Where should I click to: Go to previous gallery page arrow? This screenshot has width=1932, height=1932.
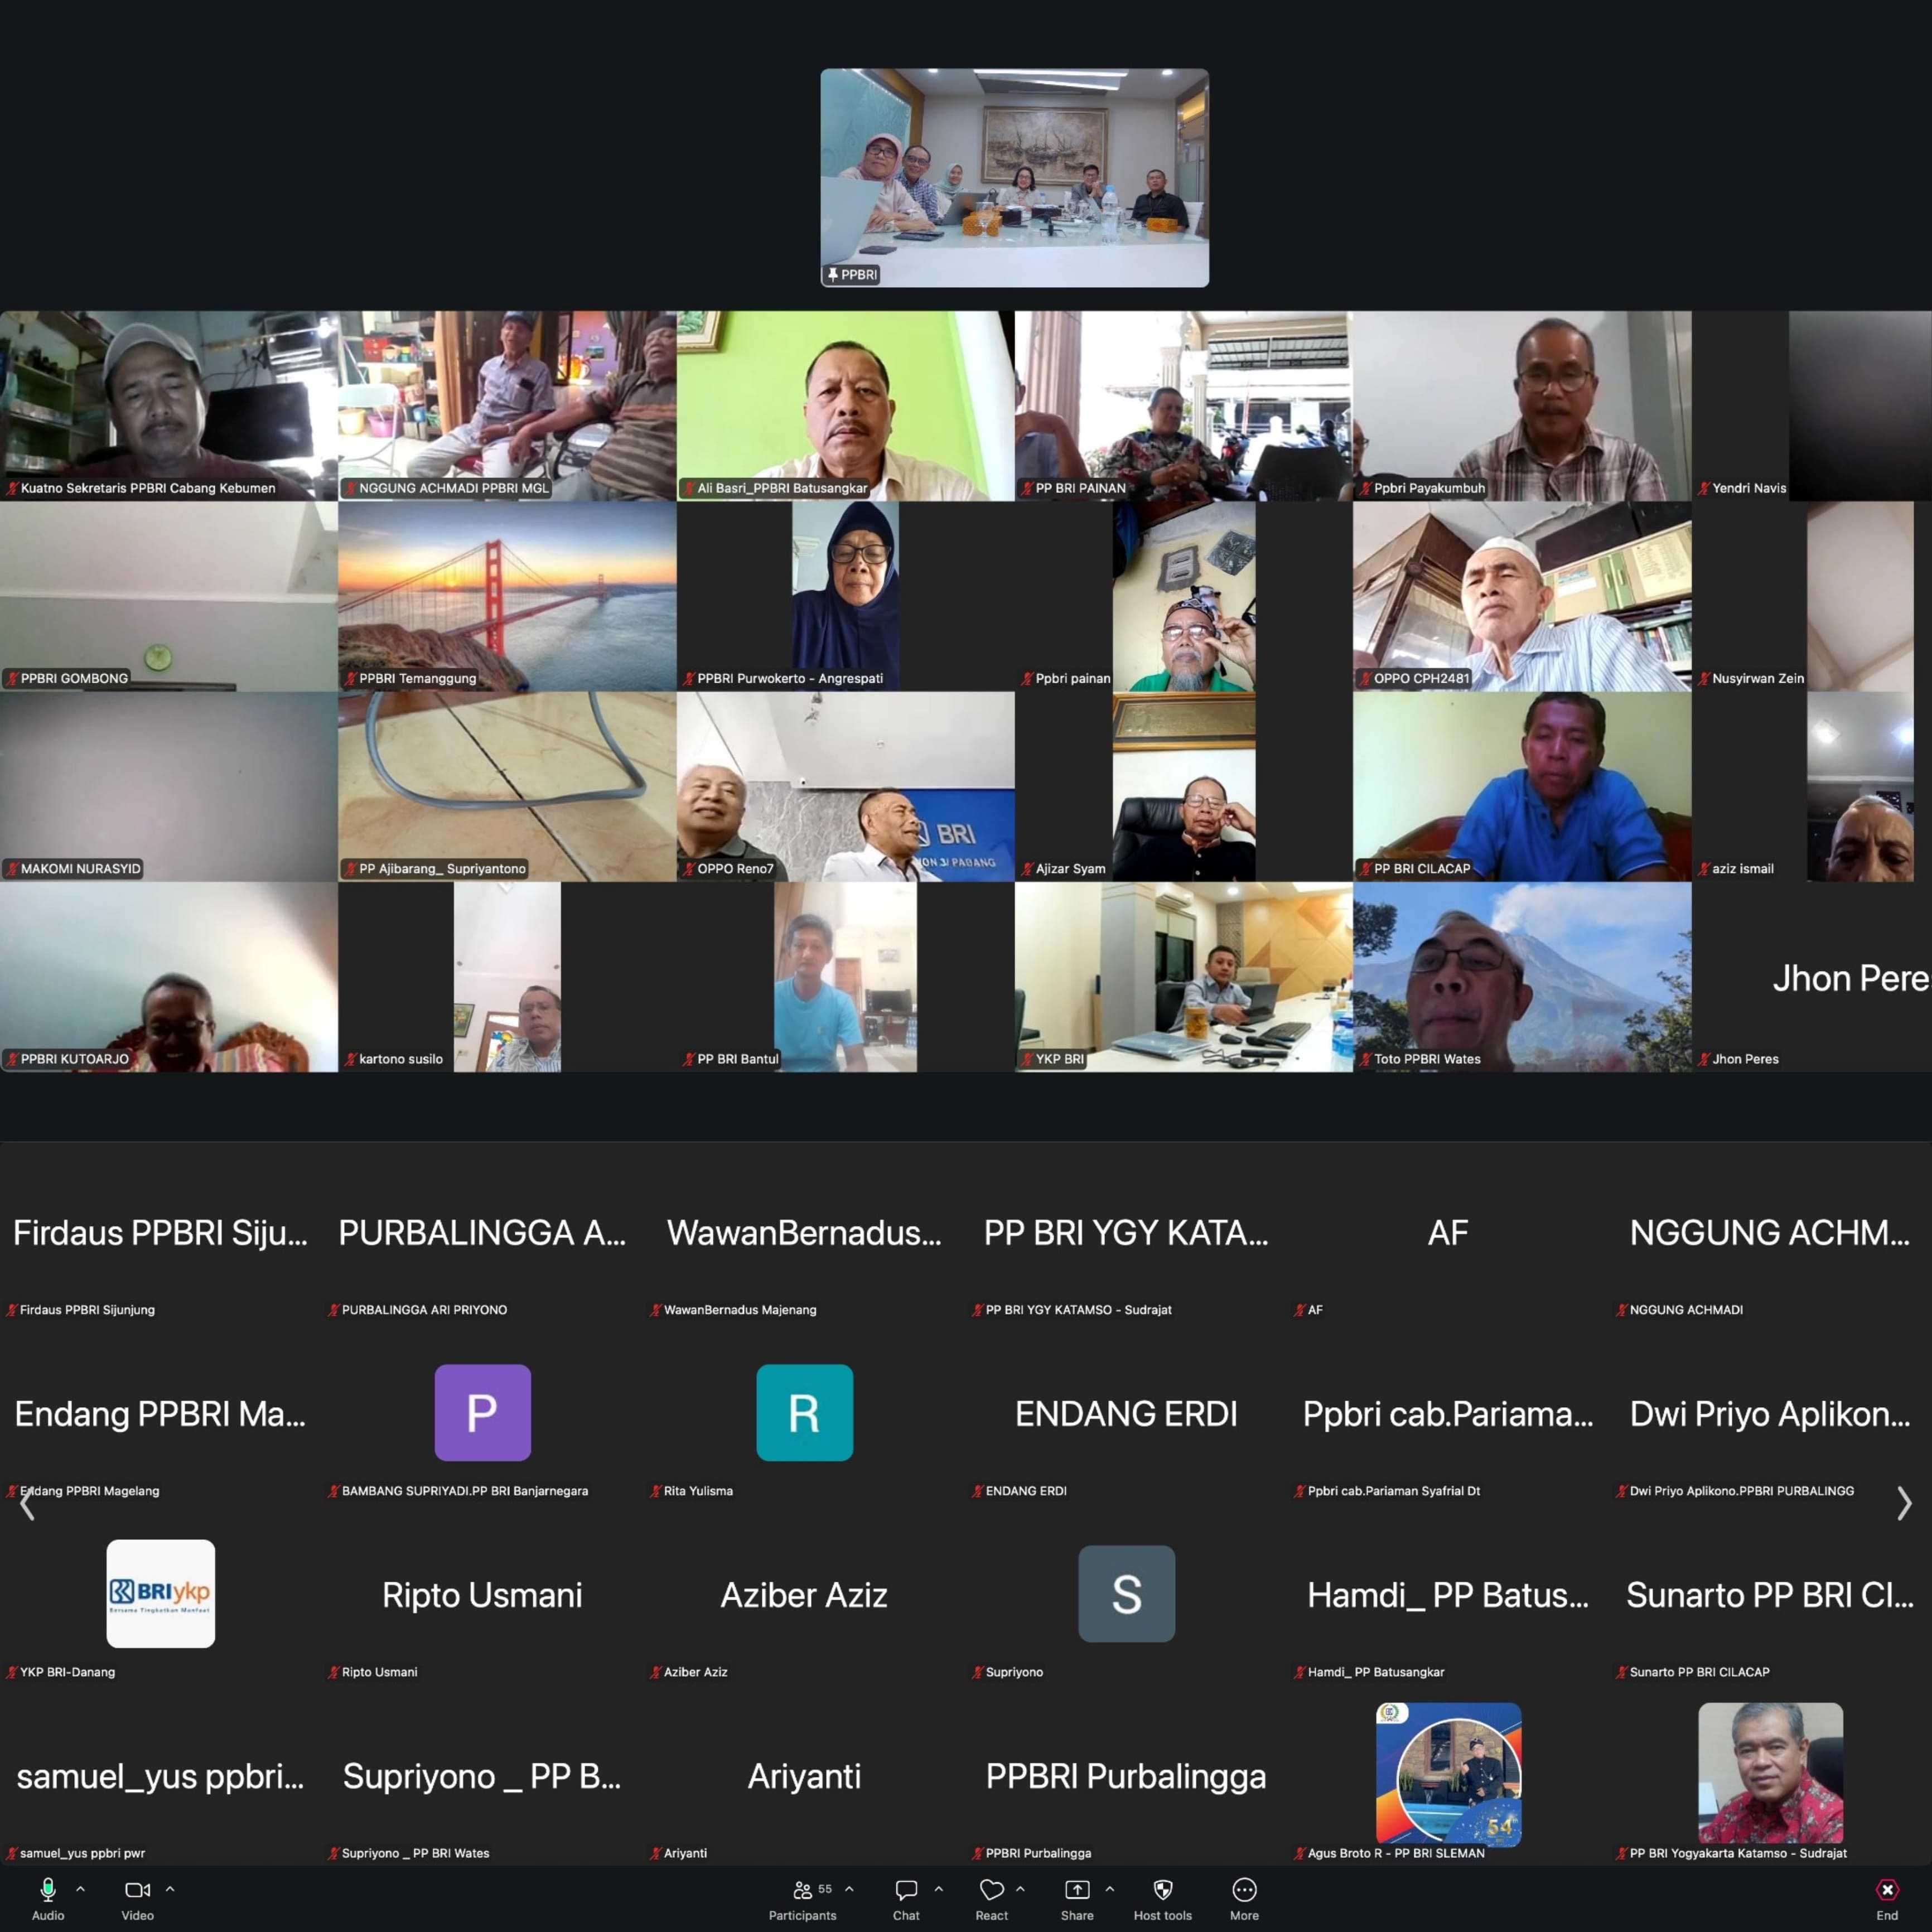(x=27, y=1503)
